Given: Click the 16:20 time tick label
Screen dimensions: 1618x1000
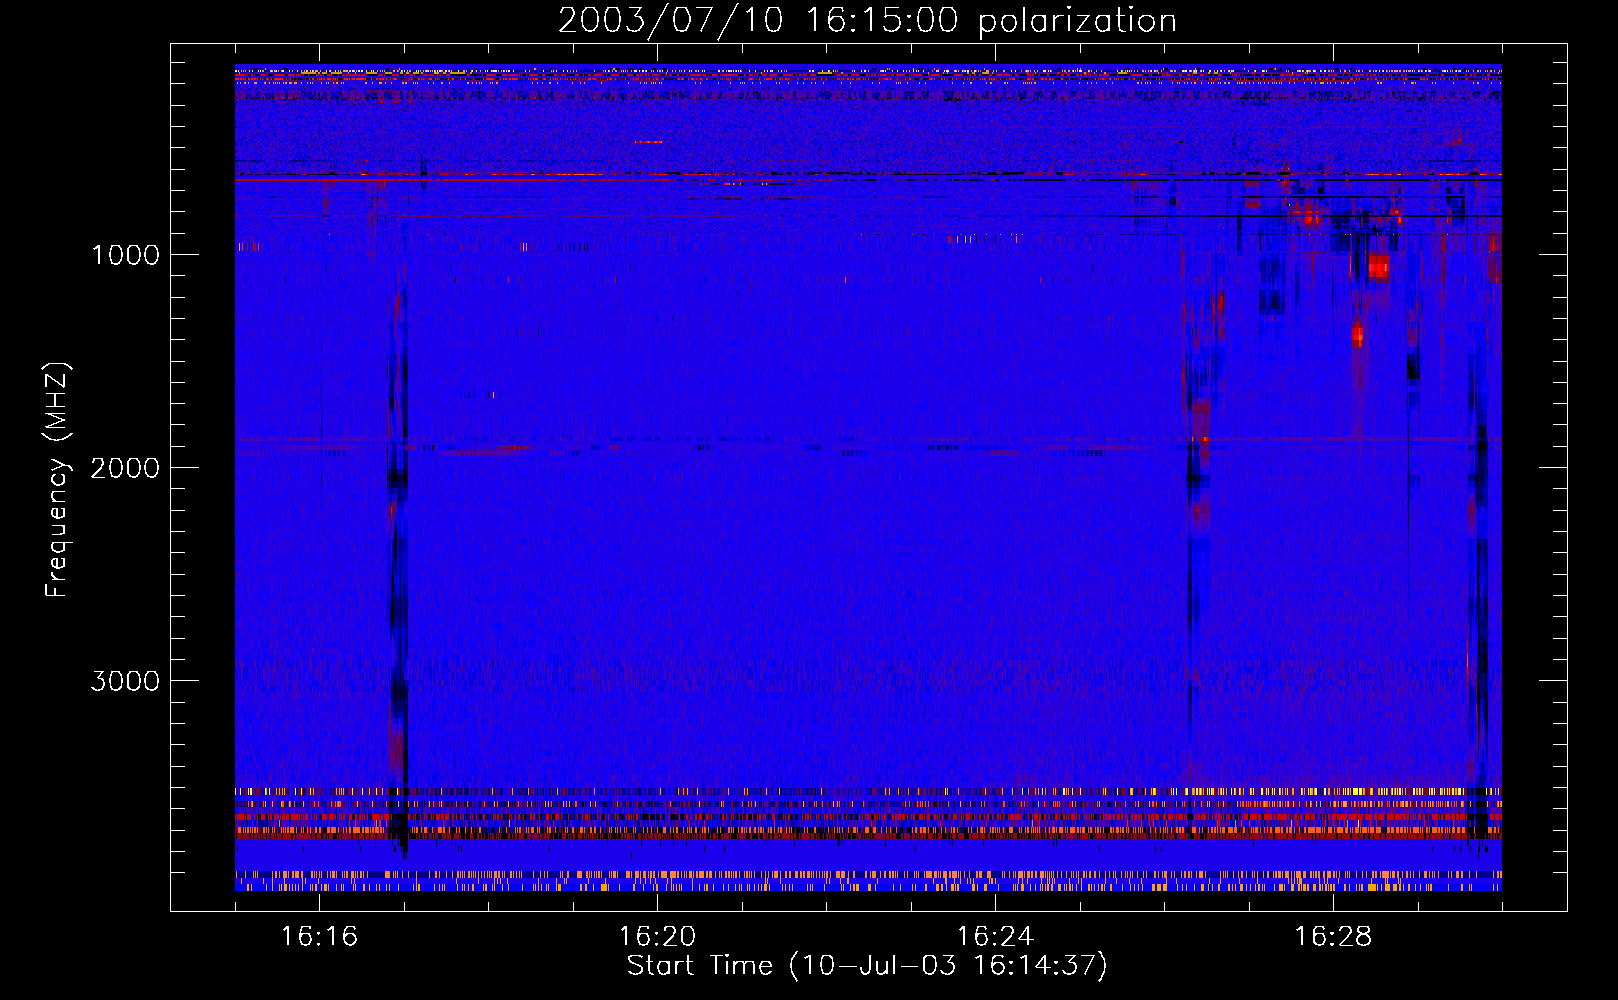Looking at the screenshot, I should point(657,936).
